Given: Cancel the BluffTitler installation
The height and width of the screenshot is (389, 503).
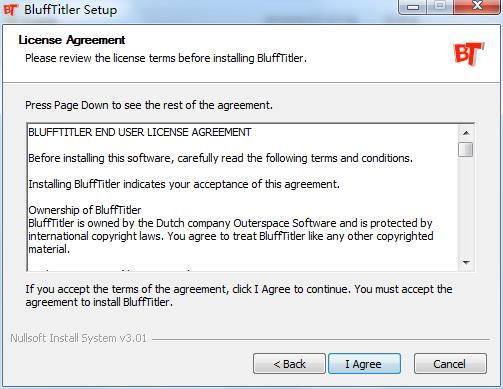Looking at the screenshot, I should click(x=450, y=364).
